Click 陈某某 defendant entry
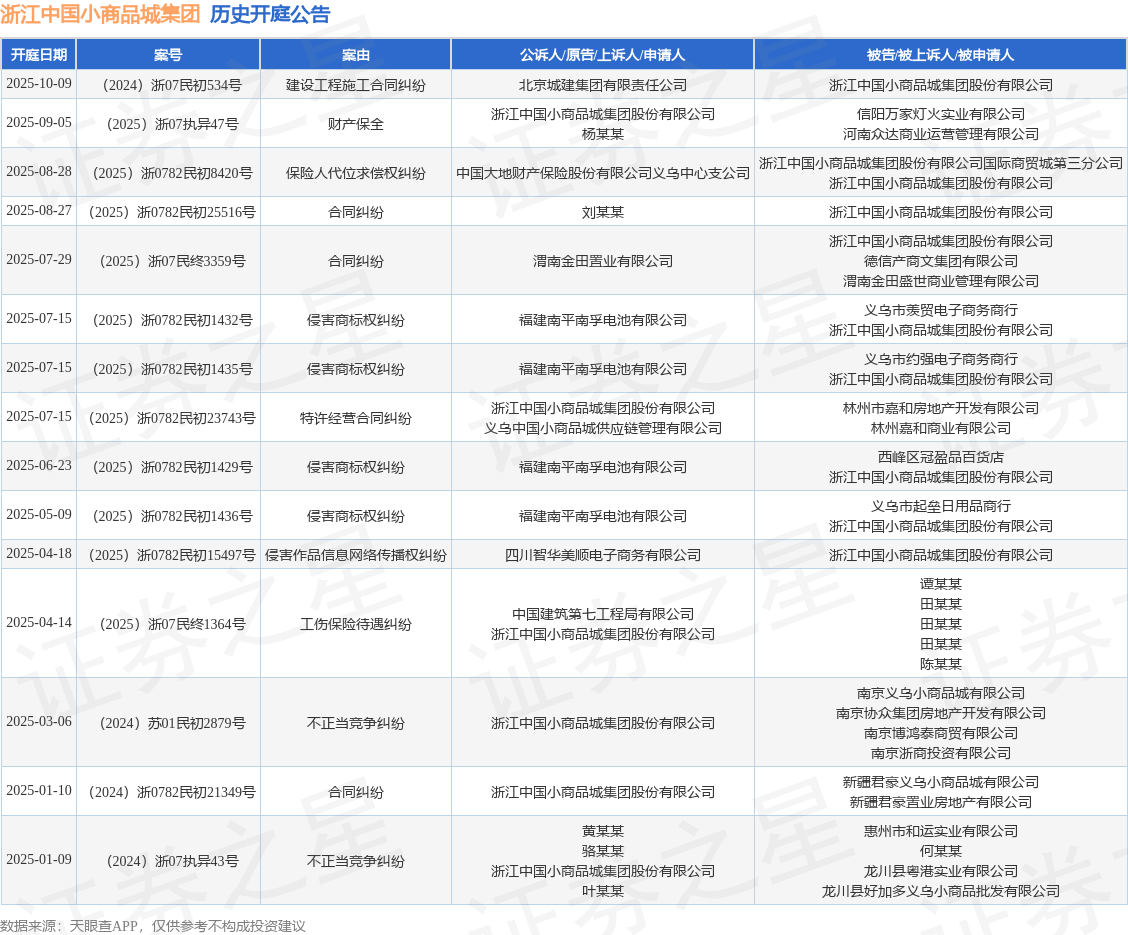Image resolution: width=1128 pixels, height=935 pixels. point(940,664)
